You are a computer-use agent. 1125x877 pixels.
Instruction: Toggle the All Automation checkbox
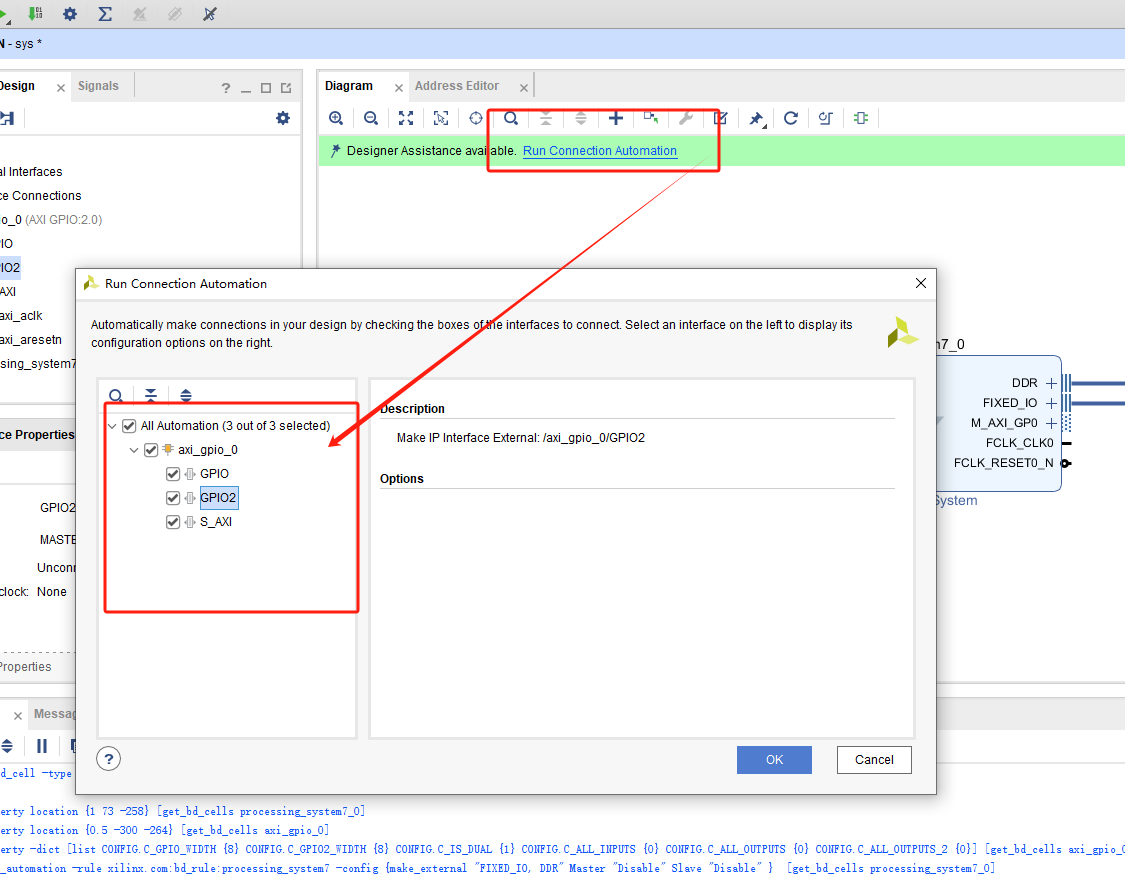click(129, 426)
